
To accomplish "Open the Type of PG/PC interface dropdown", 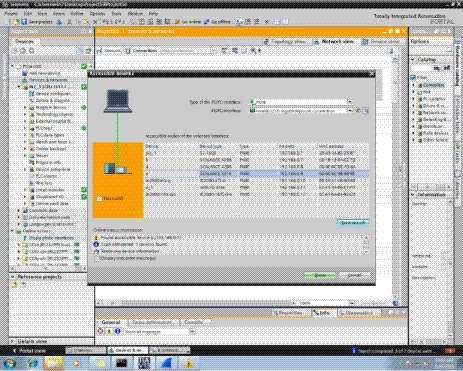I will tap(350, 102).
